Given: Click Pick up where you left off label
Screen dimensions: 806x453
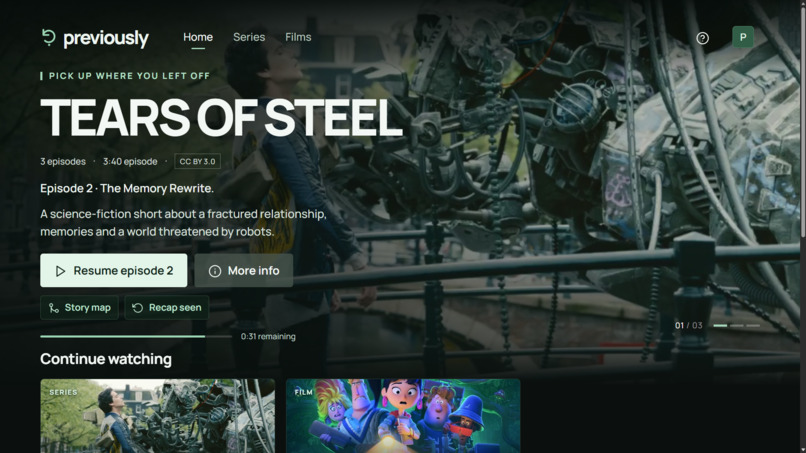Looking at the screenshot, I should (129, 76).
